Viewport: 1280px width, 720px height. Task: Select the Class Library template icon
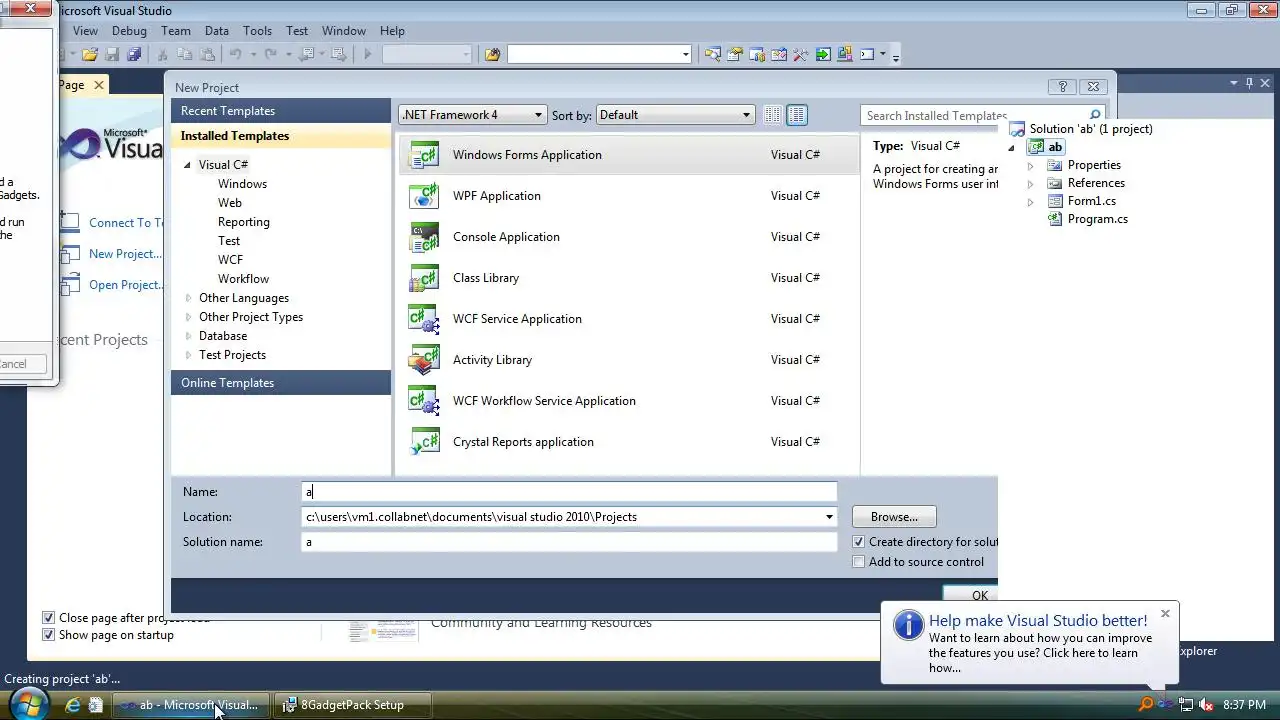424,278
